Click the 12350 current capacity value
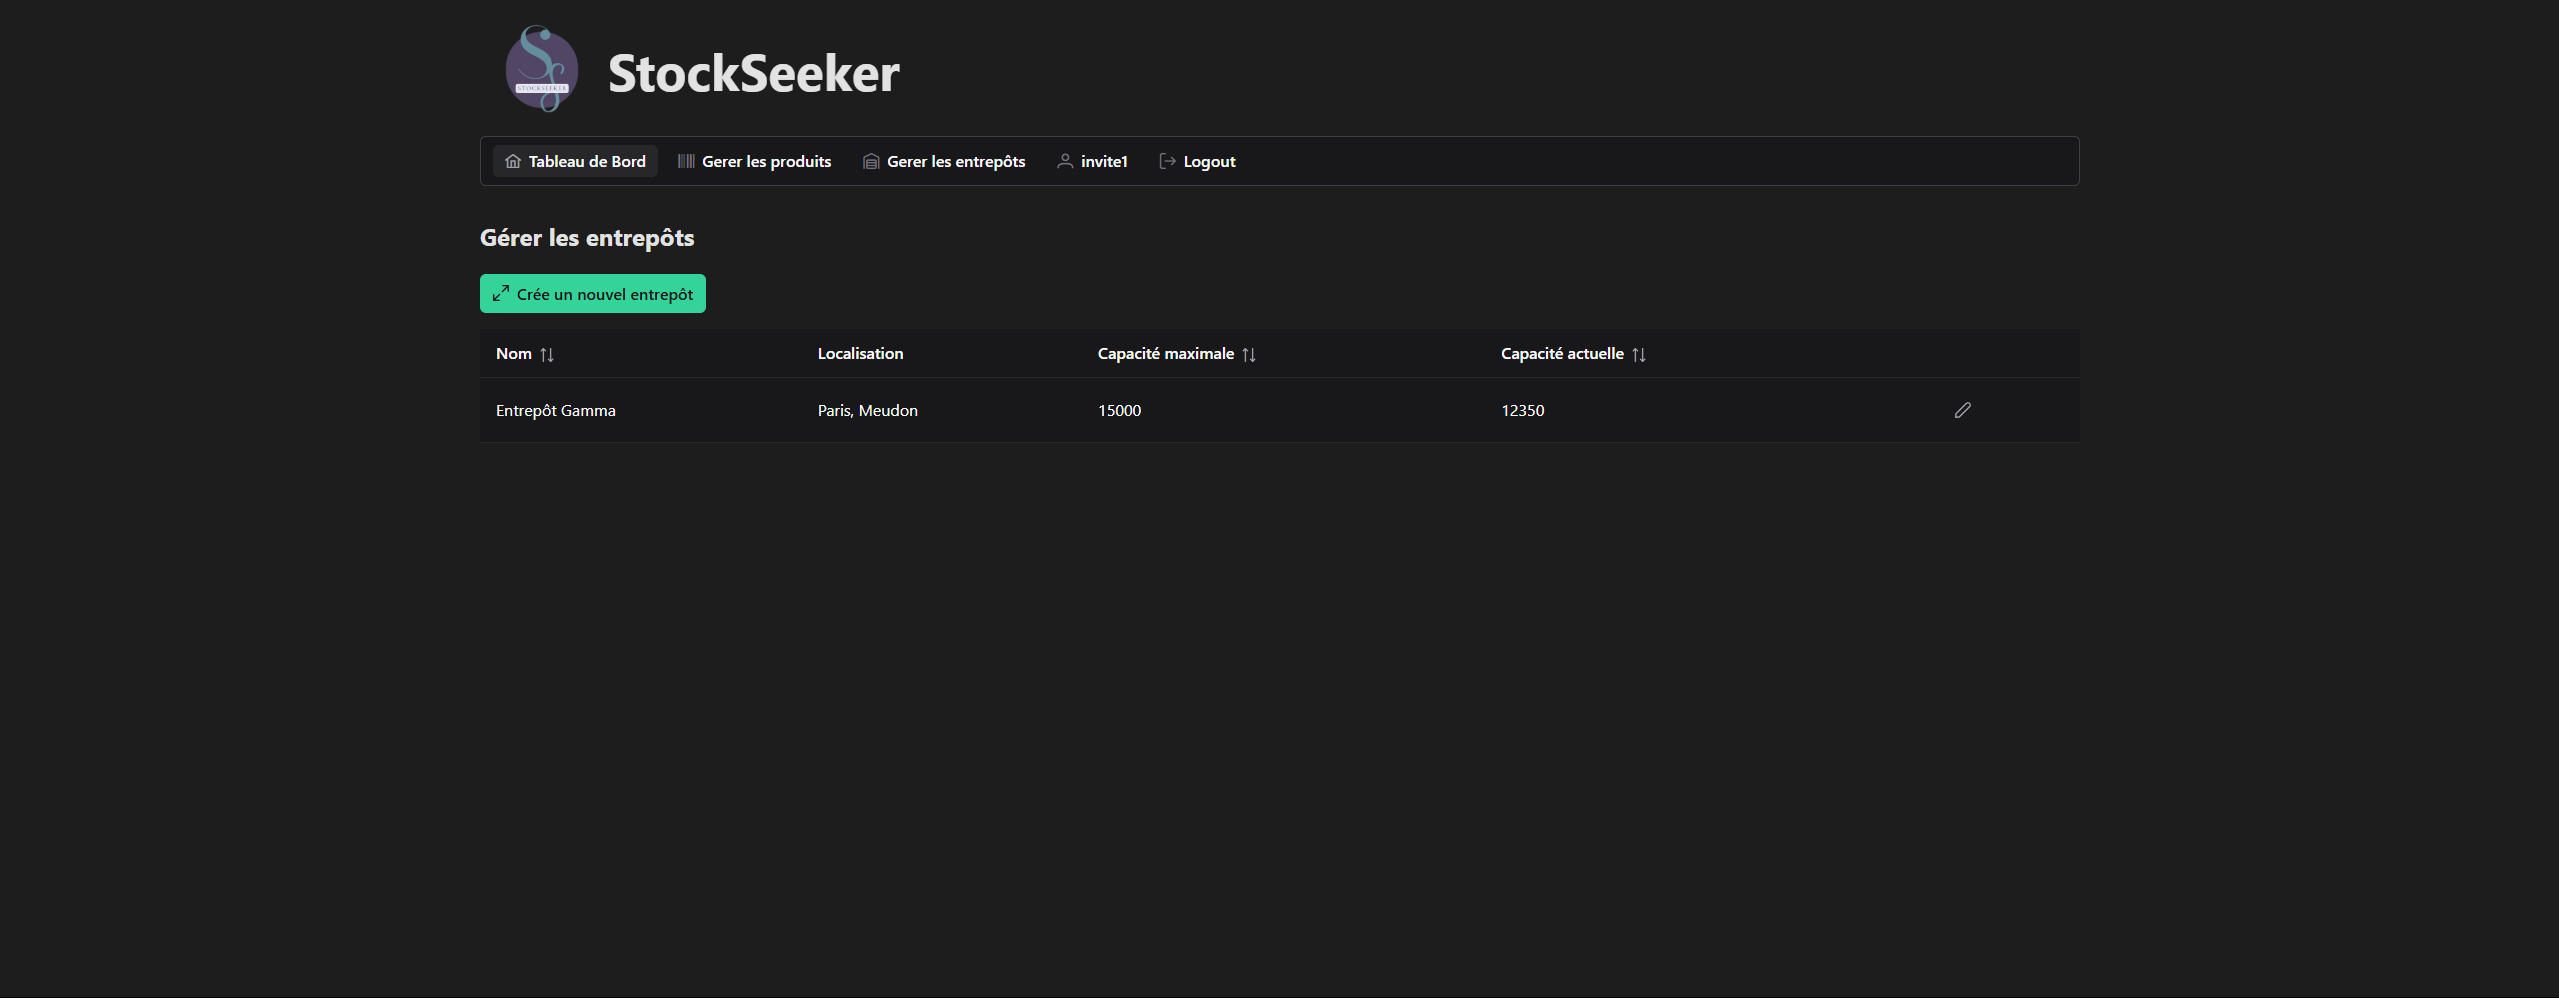This screenshot has width=2559, height=998. pos(1523,411)
